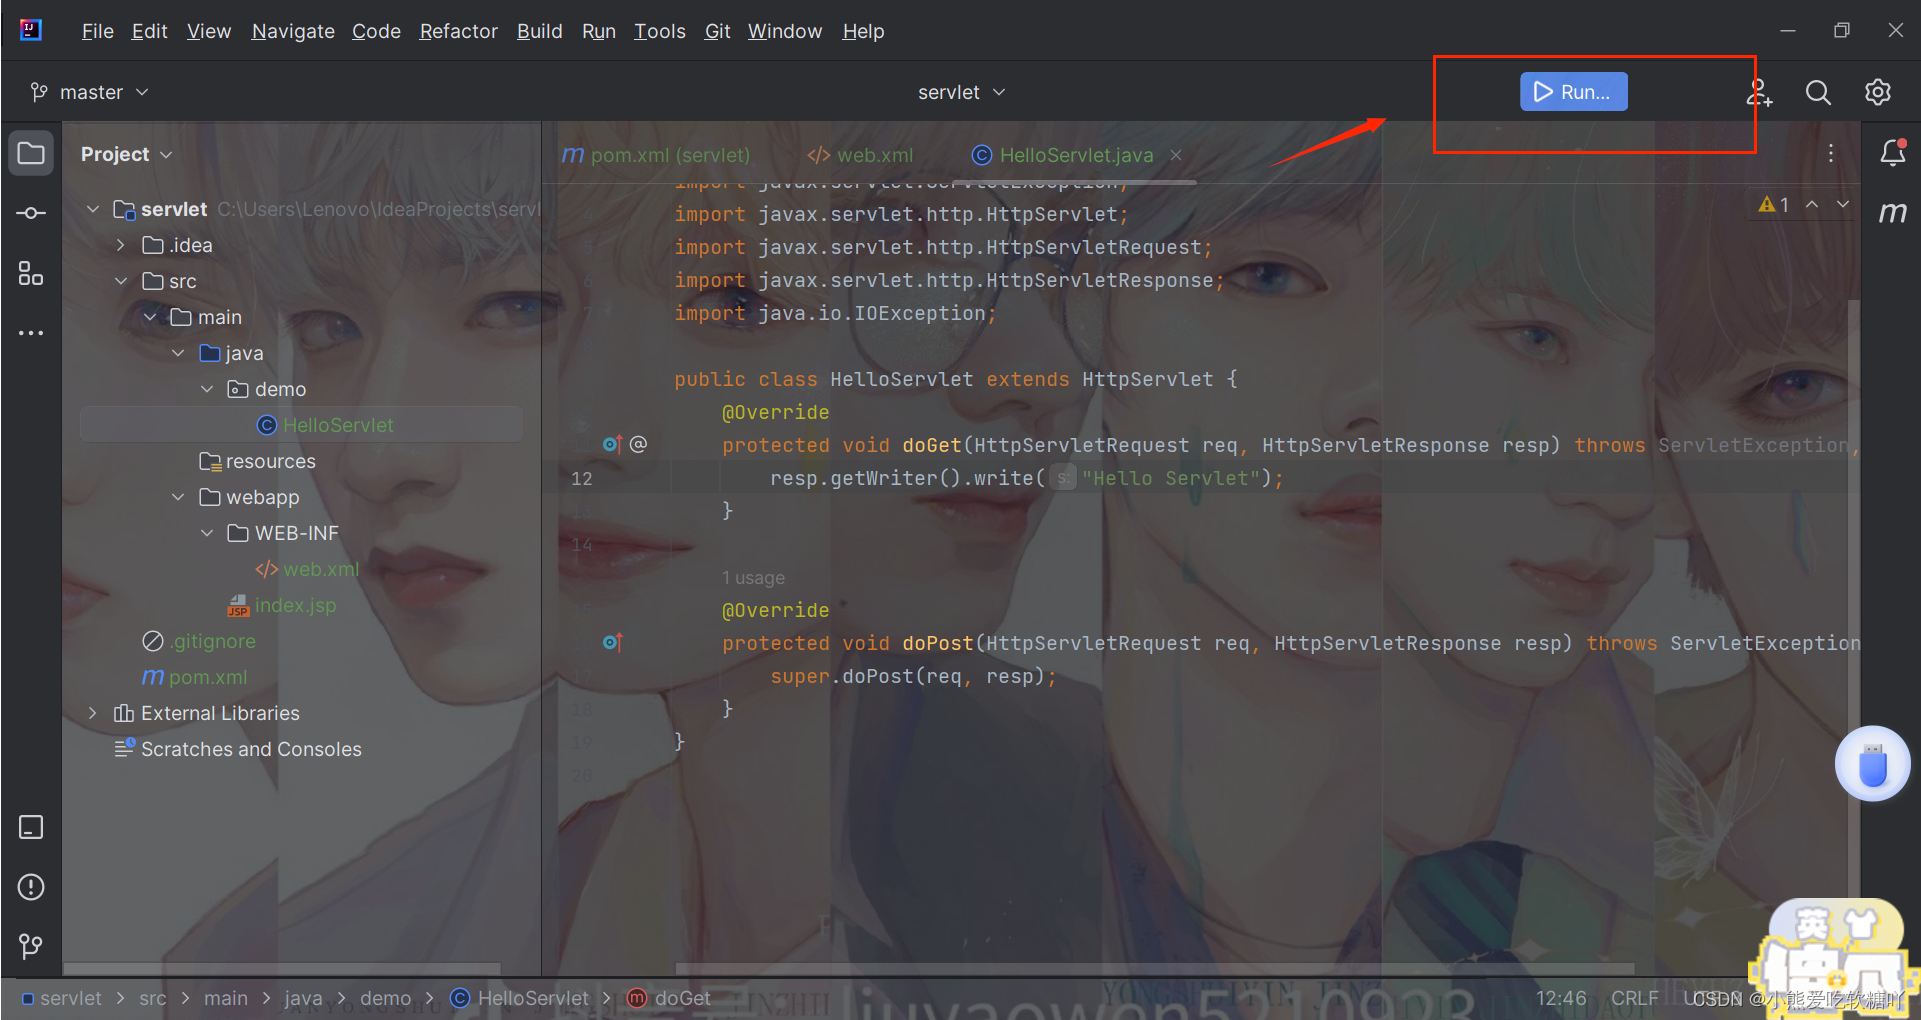Click doPost override gutter icon

[612, 642]
